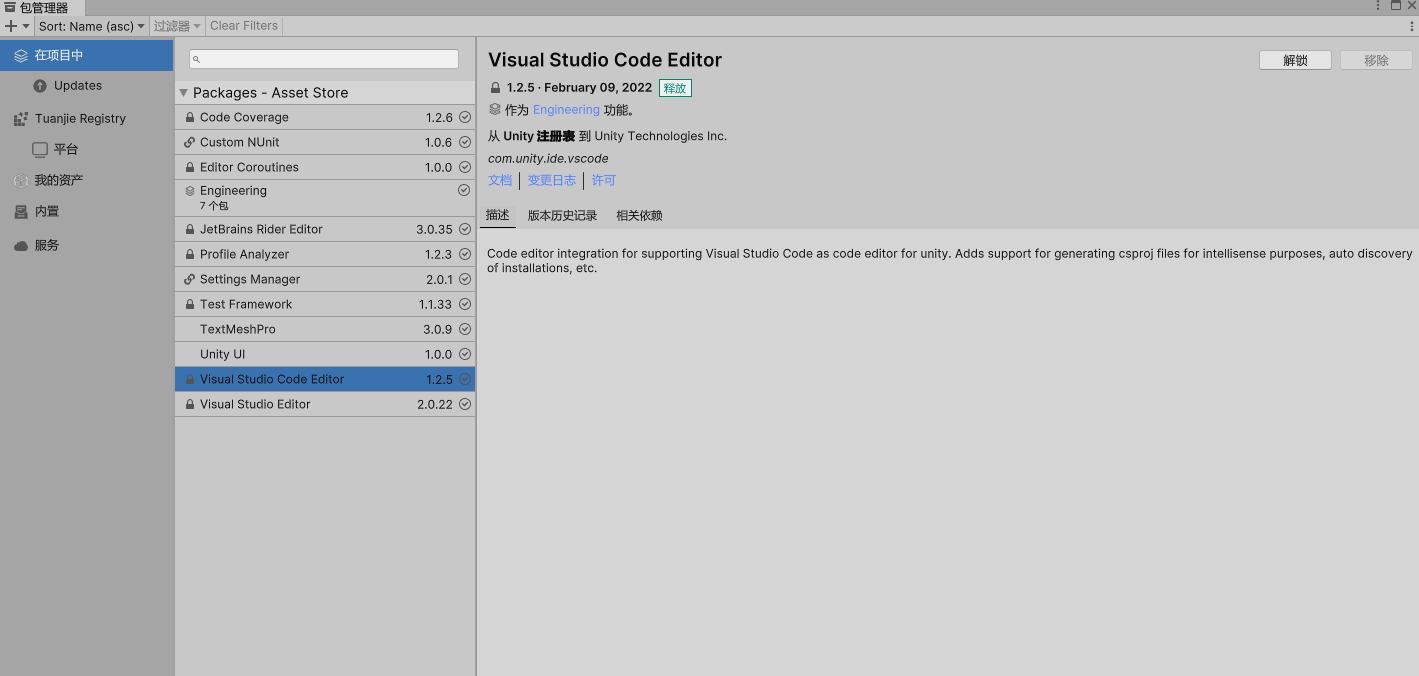Click the lock icon beside Code Coverage
This screenshot has height=676, width=1419.
click(x=190, y=117)
